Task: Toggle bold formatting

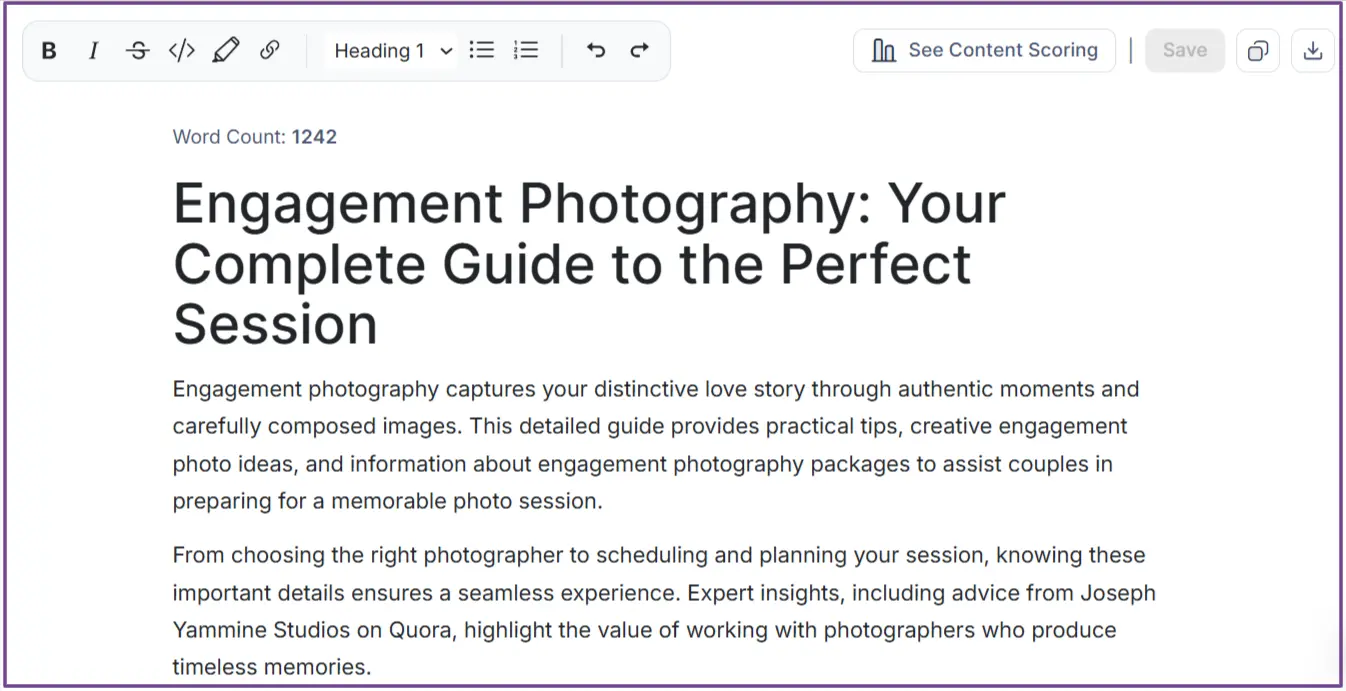Action: (x=48, y=50)
